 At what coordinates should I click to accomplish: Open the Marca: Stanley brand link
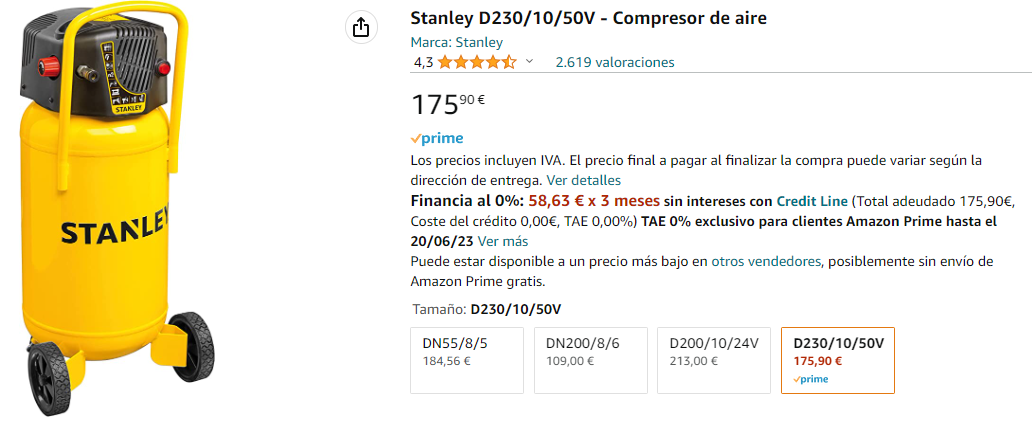pyautogui.click(x=457, y=42)
